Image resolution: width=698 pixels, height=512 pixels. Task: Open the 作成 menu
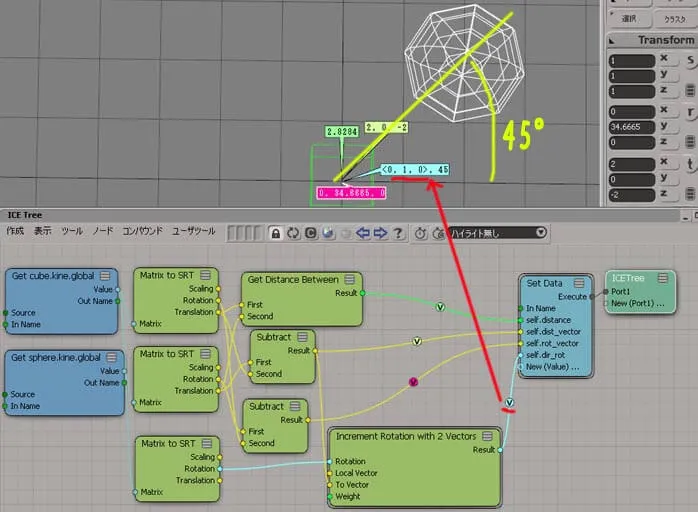(15, 231)
